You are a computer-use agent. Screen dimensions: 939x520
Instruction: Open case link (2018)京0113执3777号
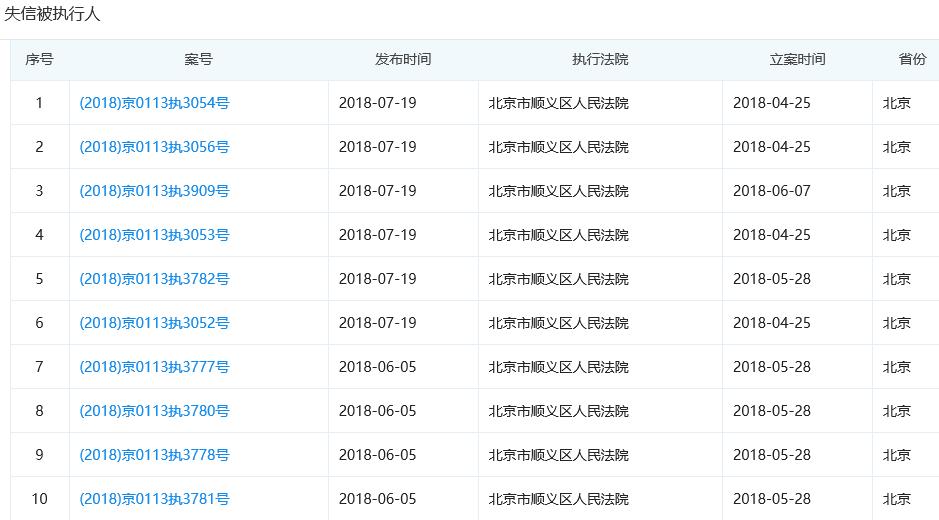[x=155, y=367]
